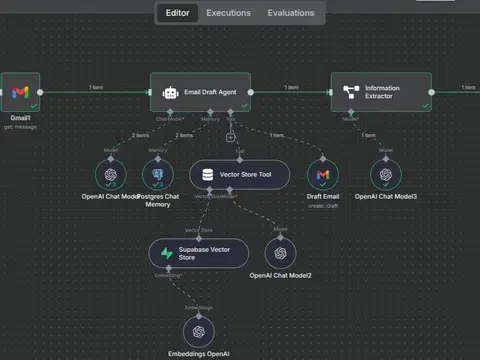480x360 pixels.
Task: Switch to the Editor tab
Action: point(177,13)
